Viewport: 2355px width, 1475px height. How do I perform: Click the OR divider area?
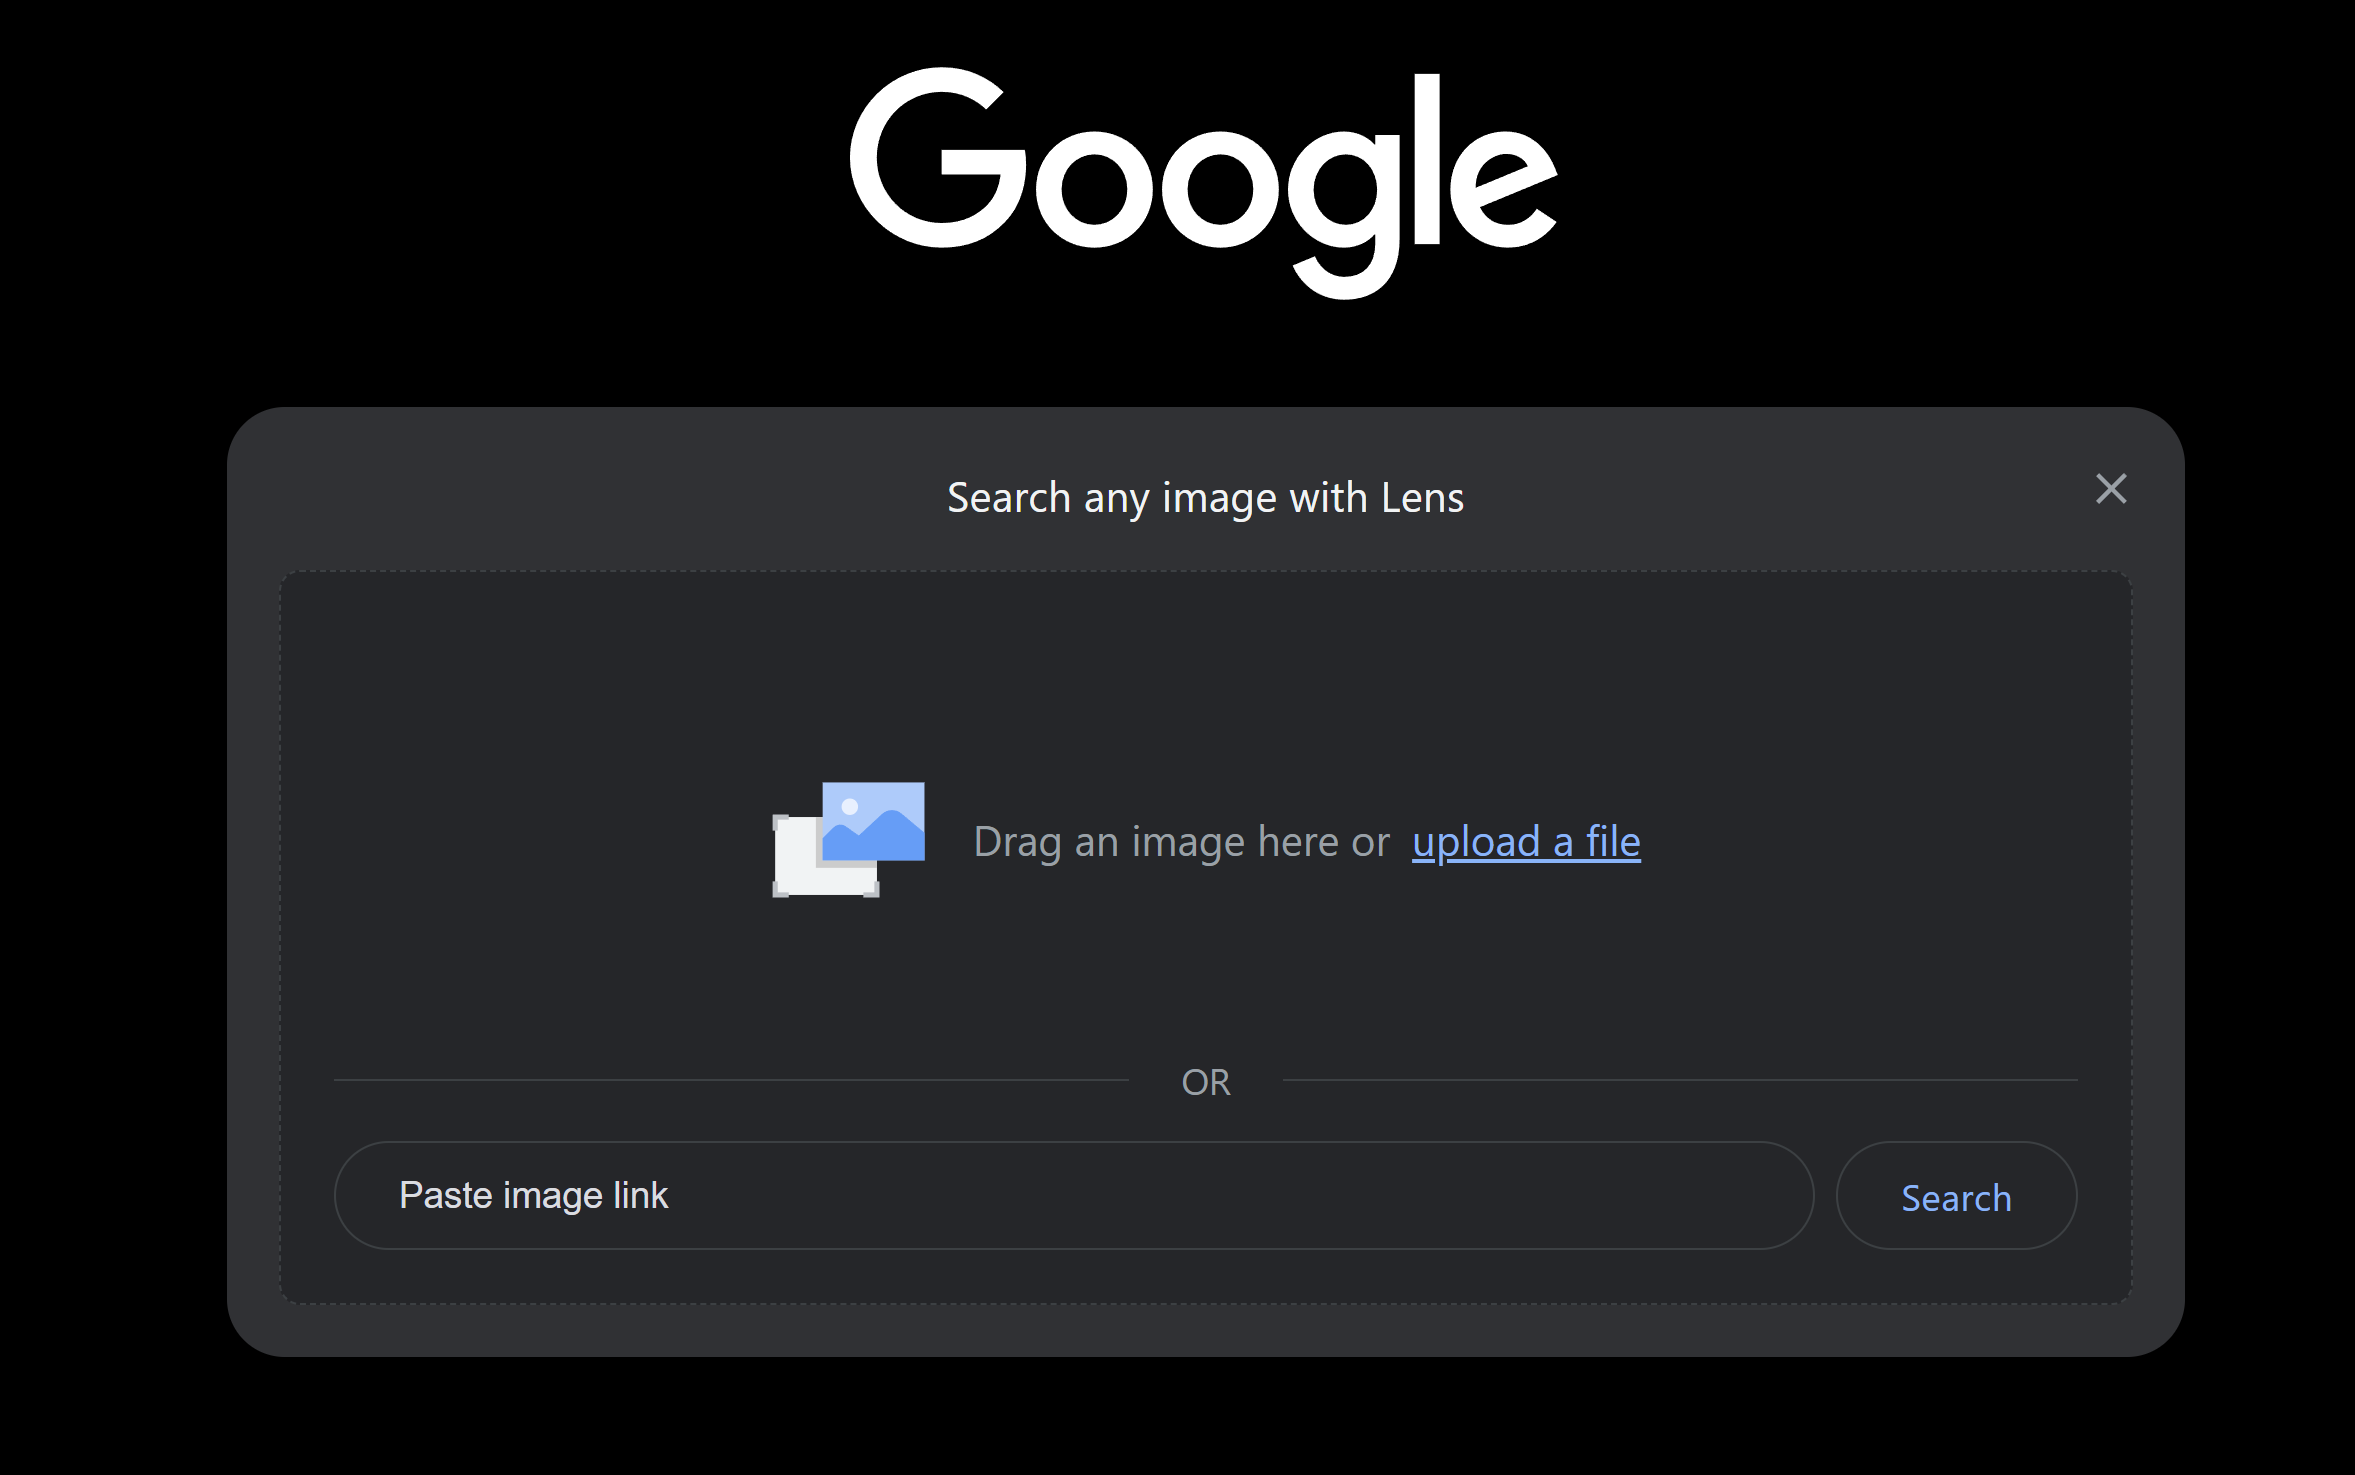(1205, 1081)
